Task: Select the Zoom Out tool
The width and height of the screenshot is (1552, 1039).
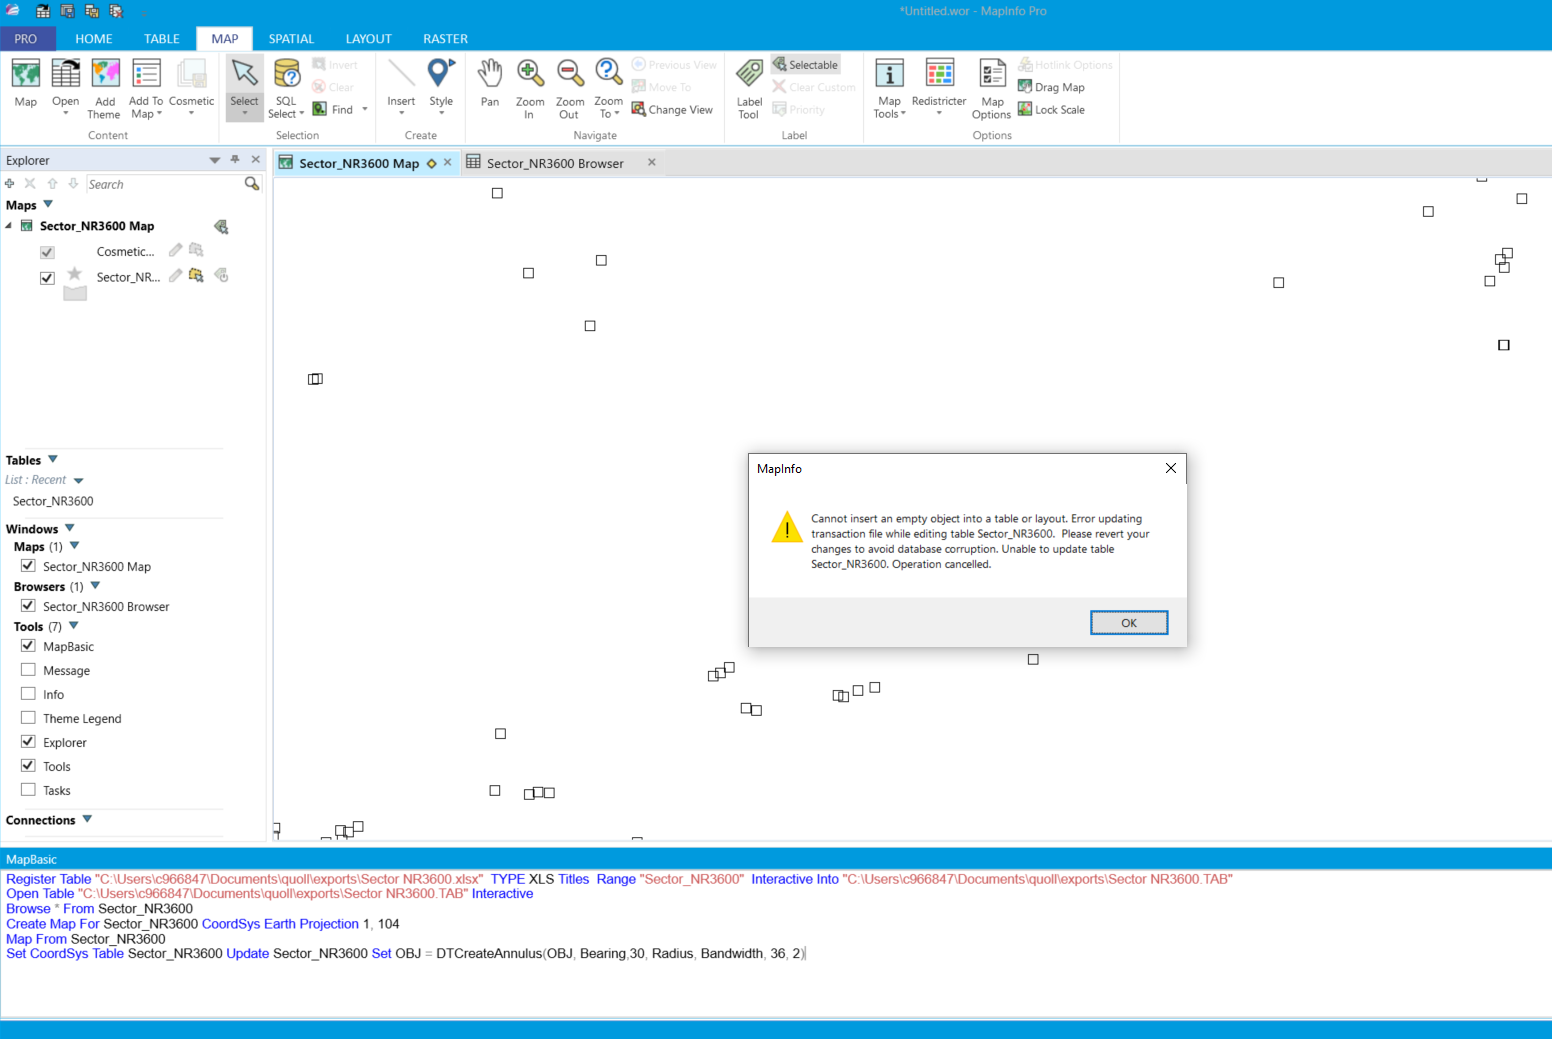Action: click(x=570, y=74)
